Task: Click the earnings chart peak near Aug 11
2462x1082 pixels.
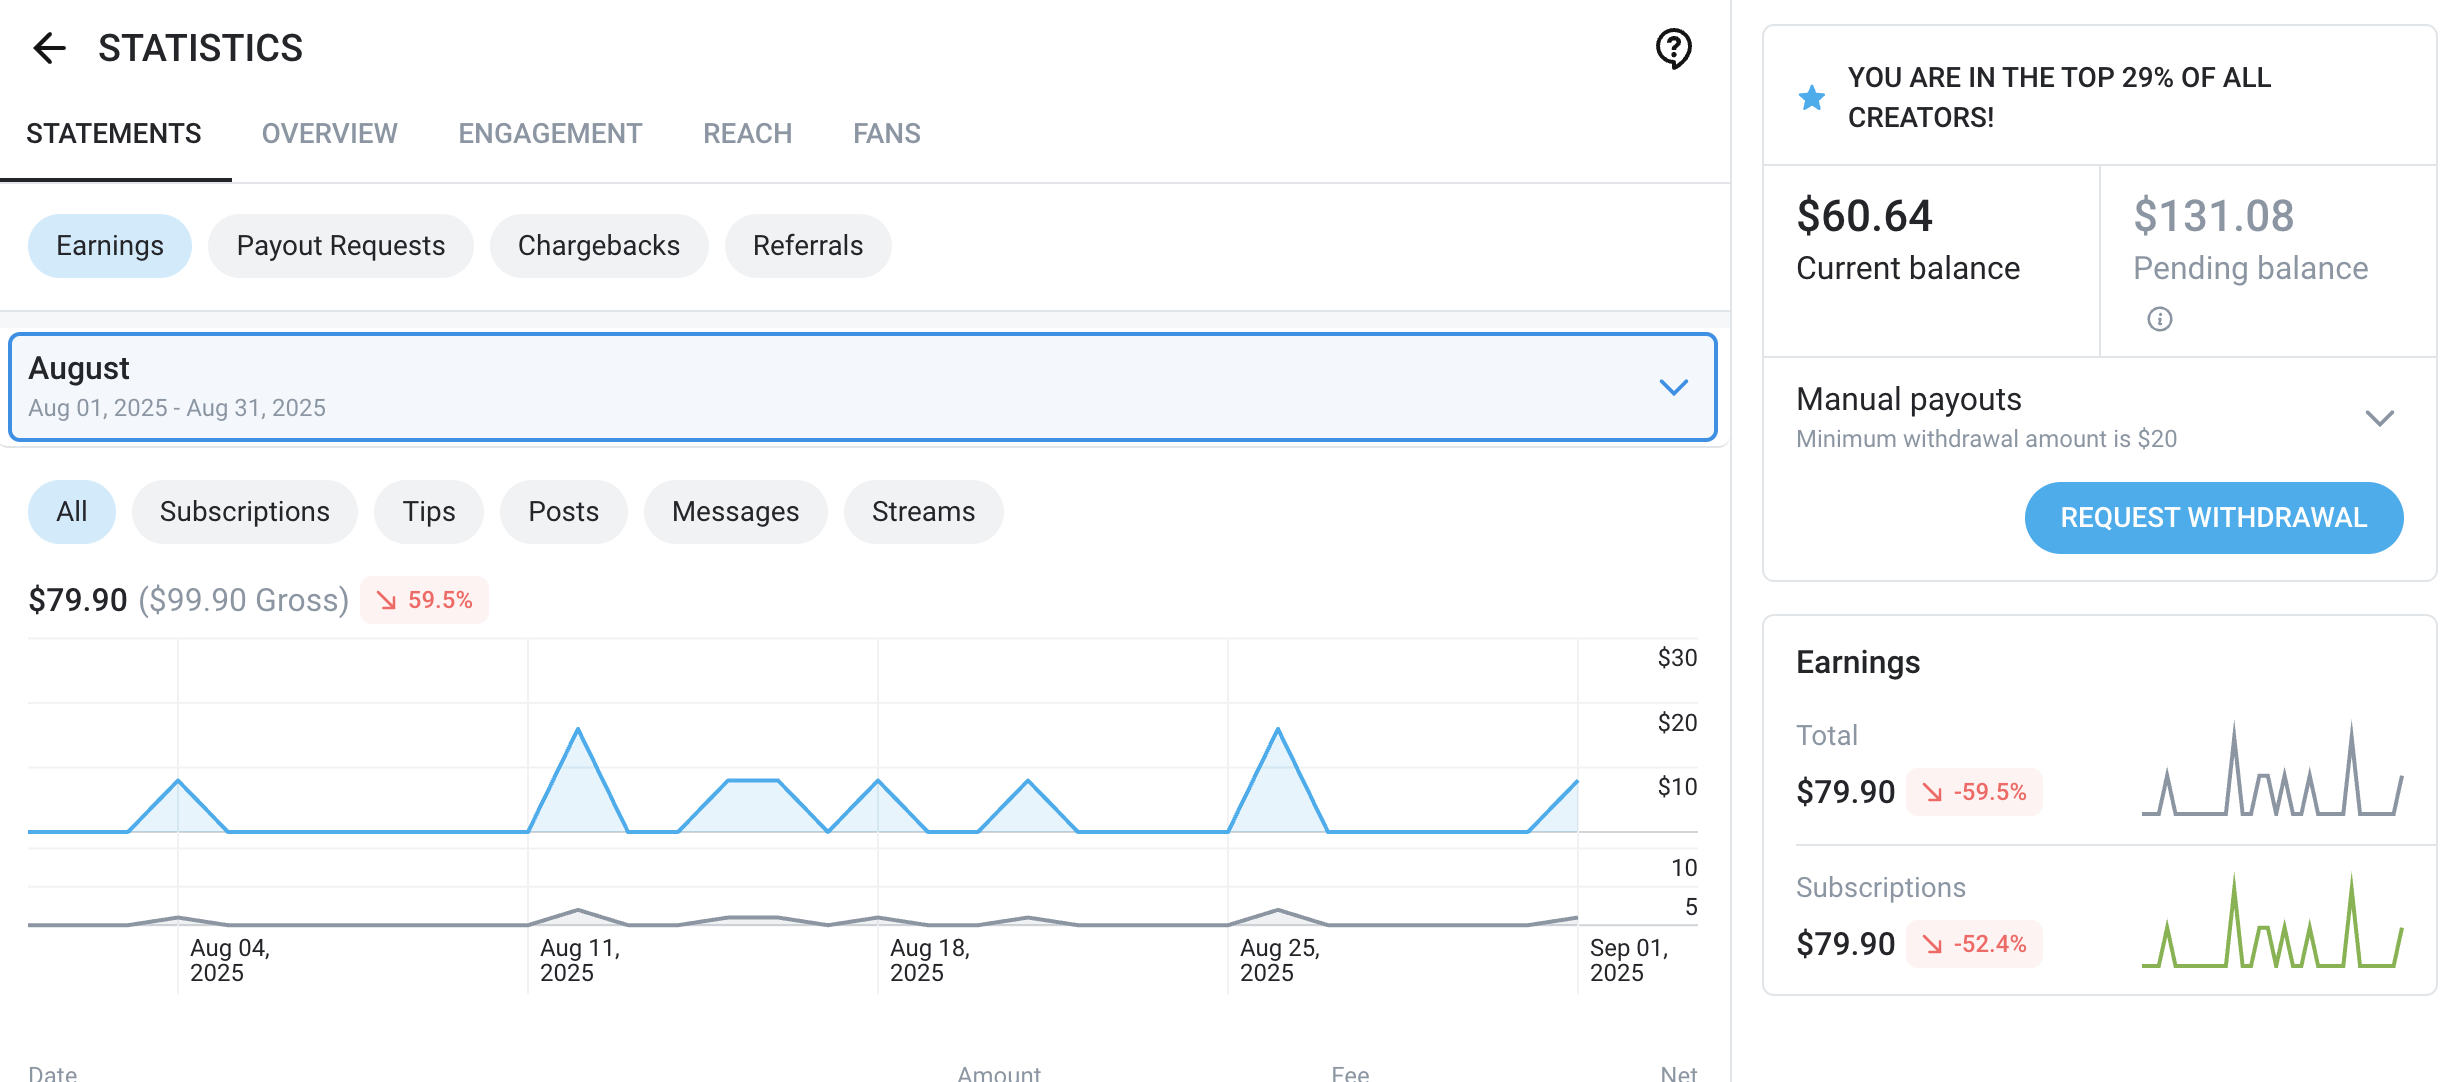Action: coord(578,730)
